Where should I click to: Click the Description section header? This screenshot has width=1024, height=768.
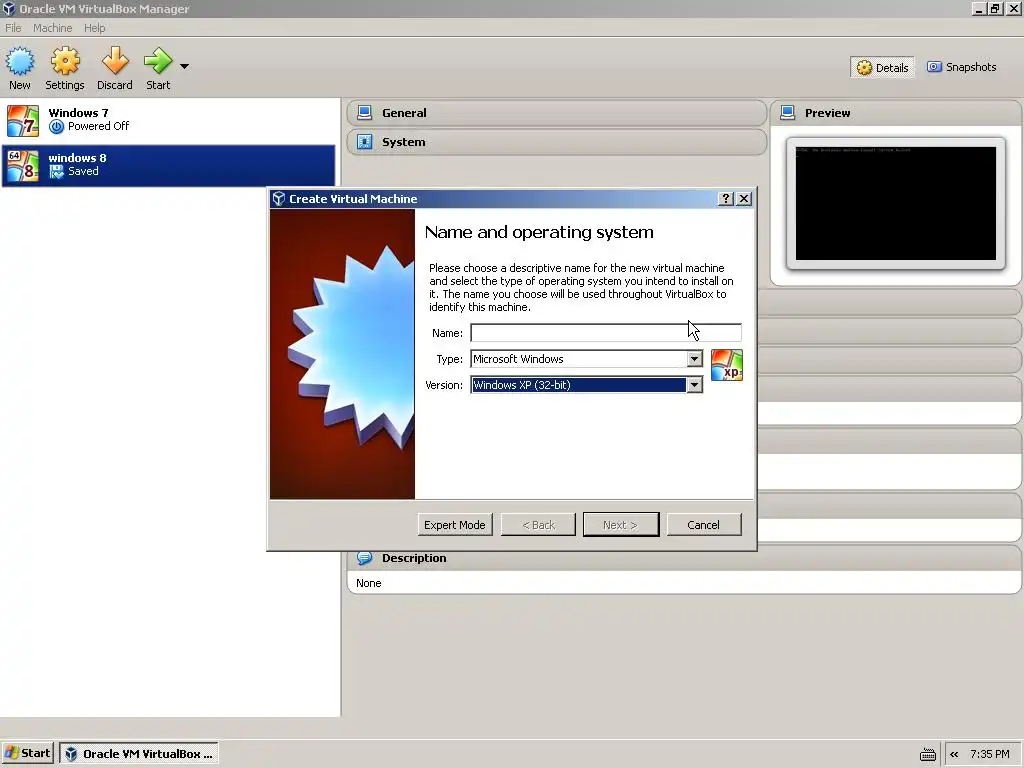[685, 558]
